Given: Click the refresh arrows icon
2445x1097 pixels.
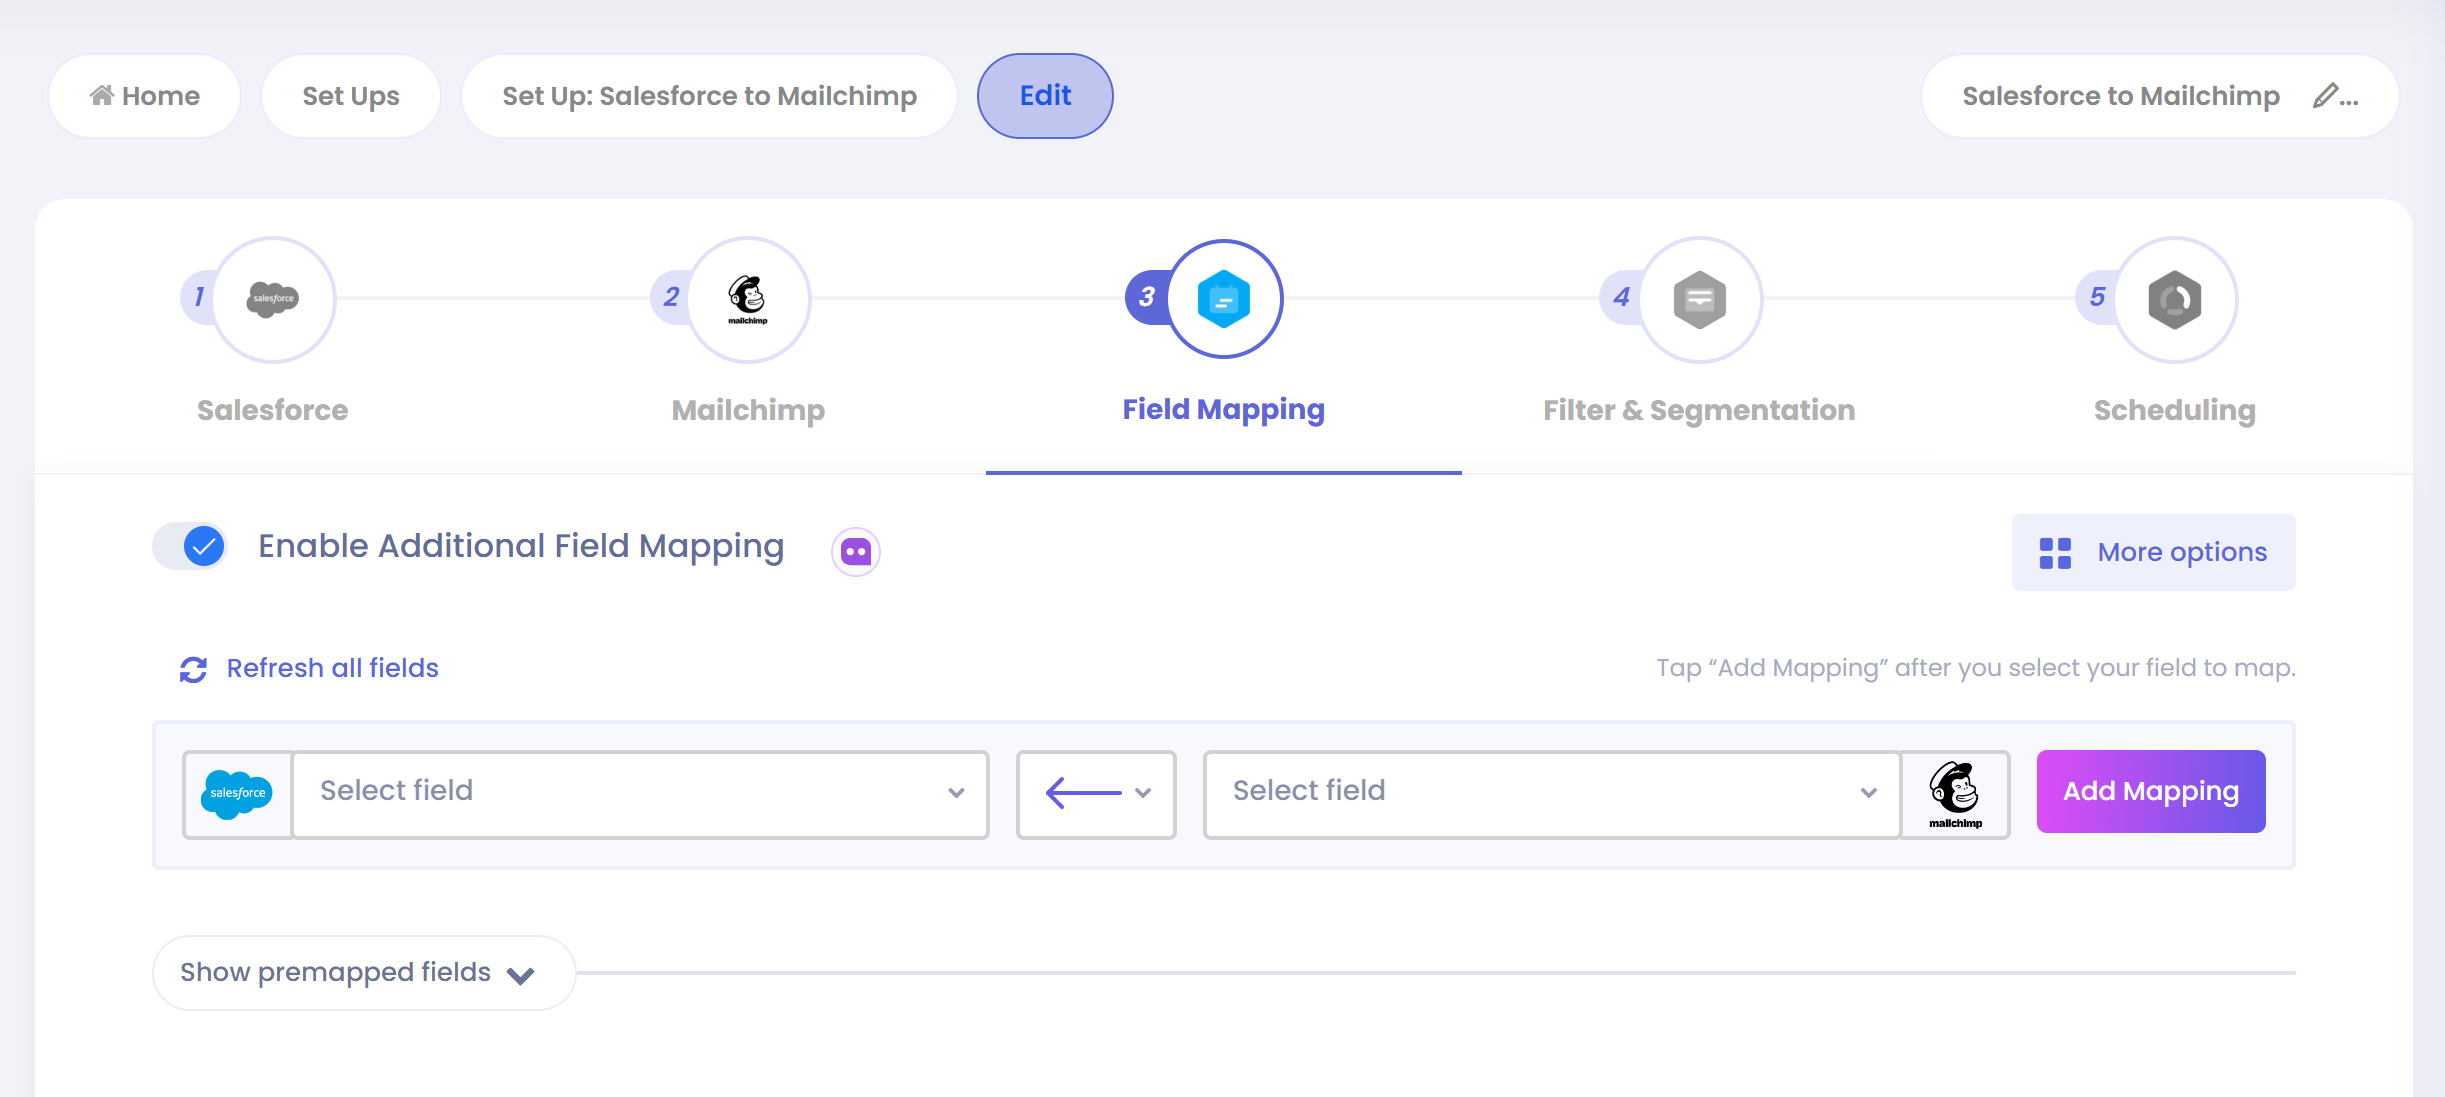Looking at the screenshot, I should click(193, 669).
